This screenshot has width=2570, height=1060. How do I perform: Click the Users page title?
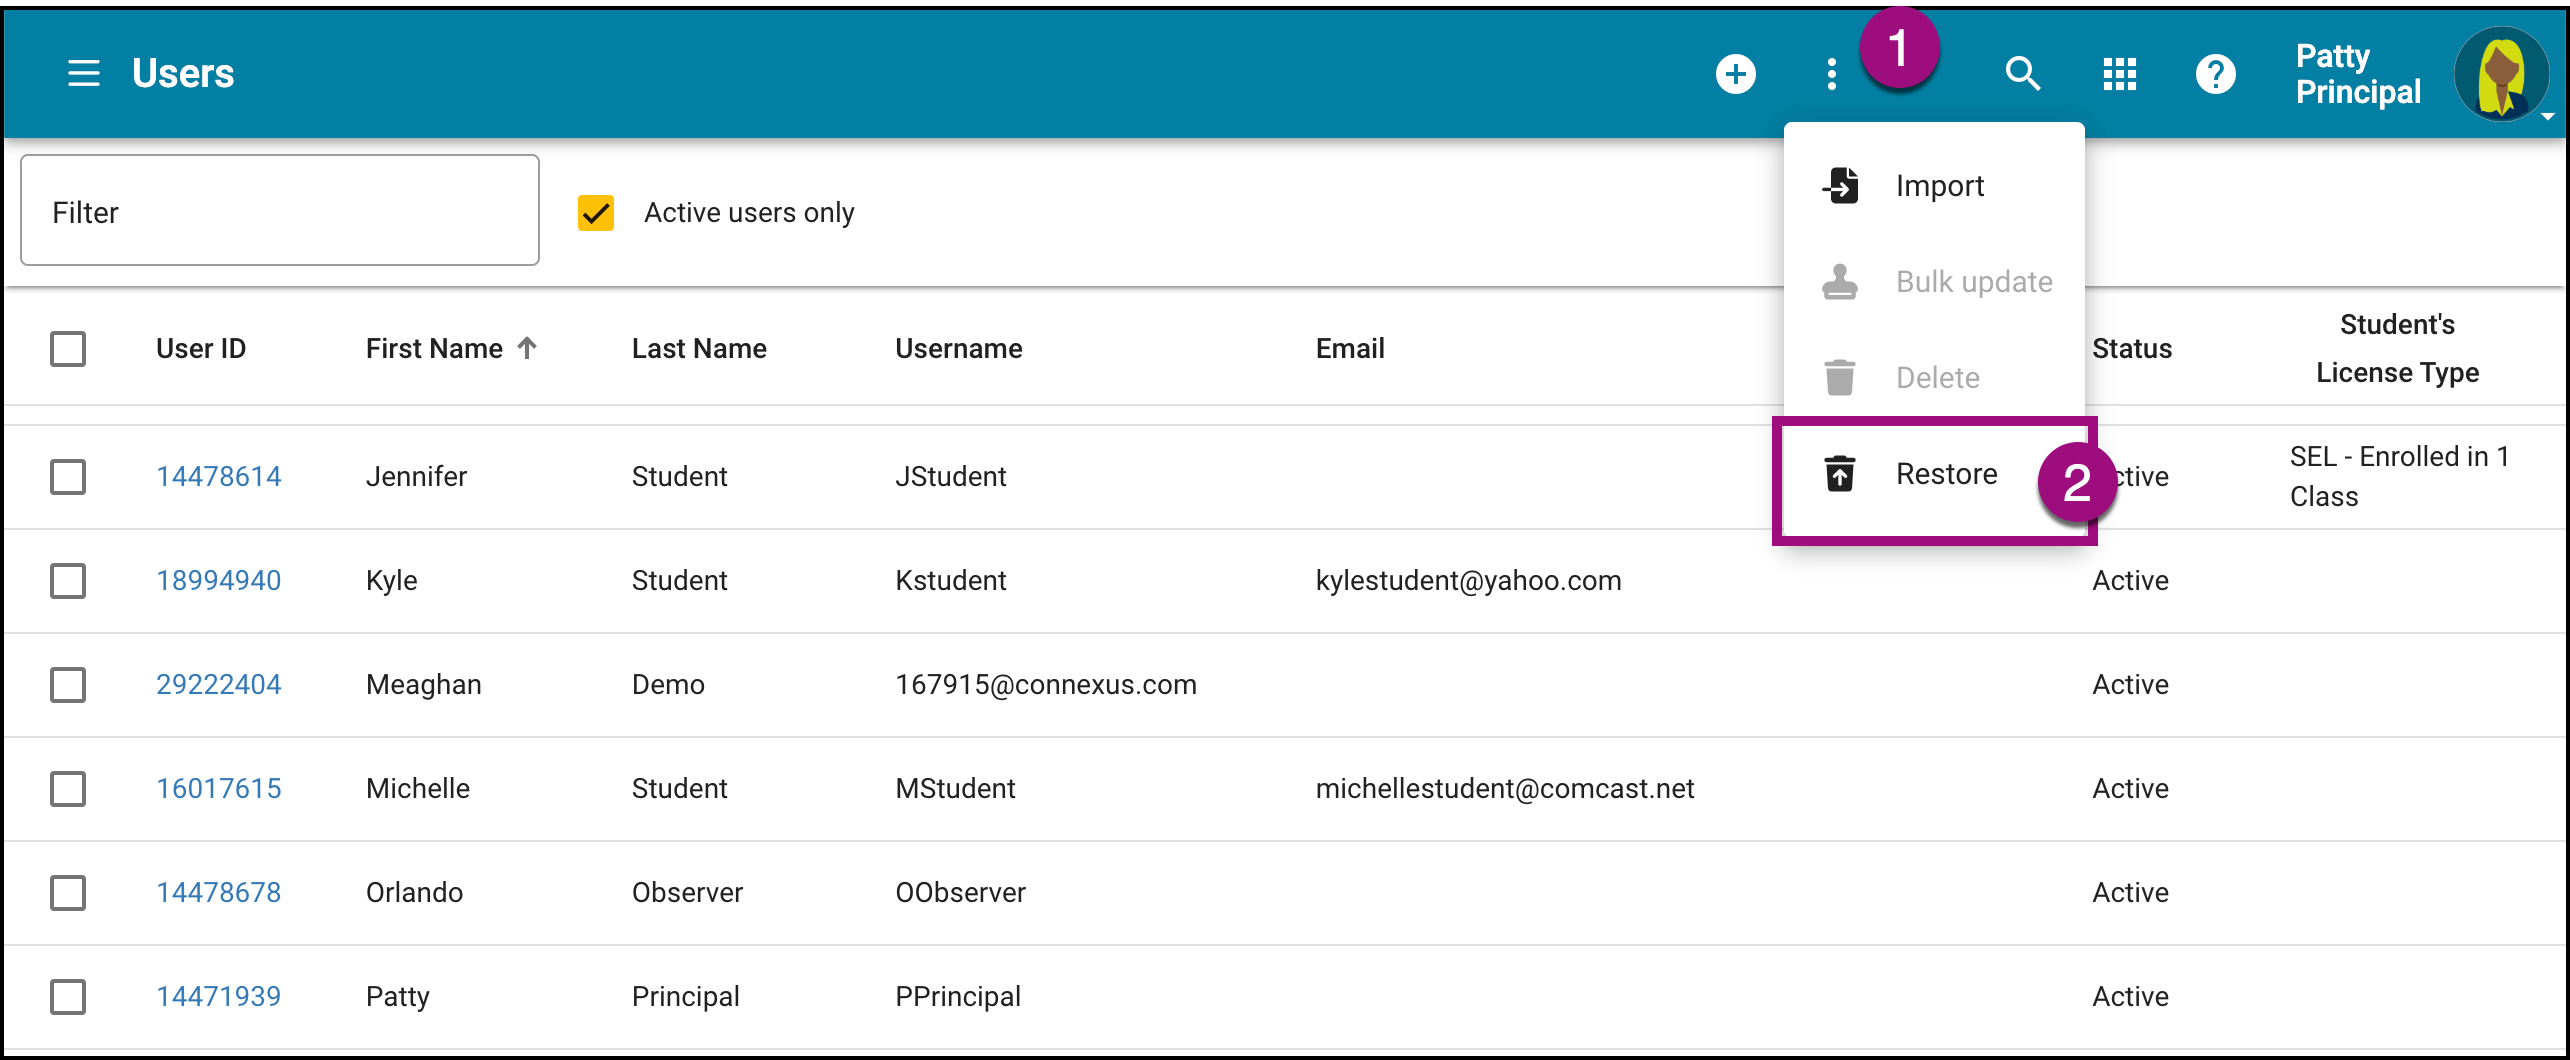(183, 73)
